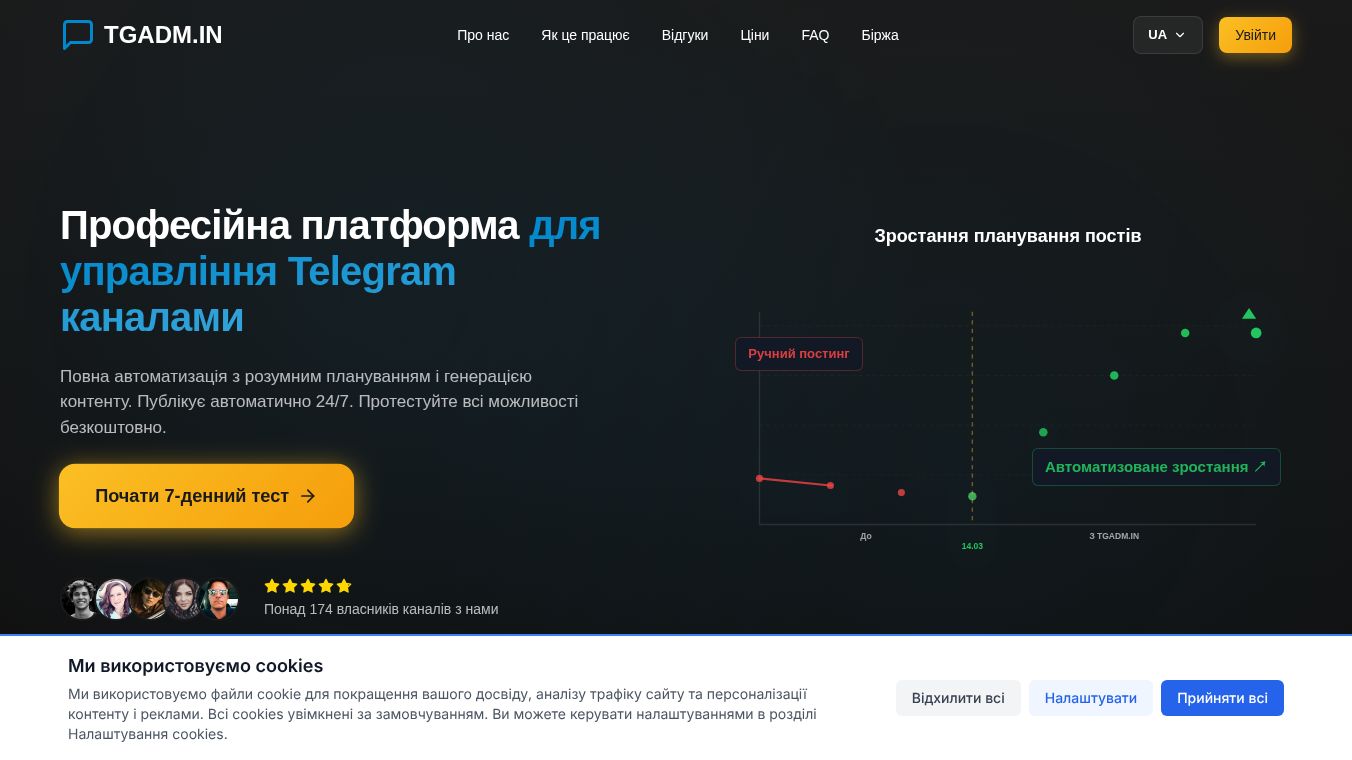Expand the UA language dropdown
Viewport: 1352px width, 760px height.
(1167, 35)
